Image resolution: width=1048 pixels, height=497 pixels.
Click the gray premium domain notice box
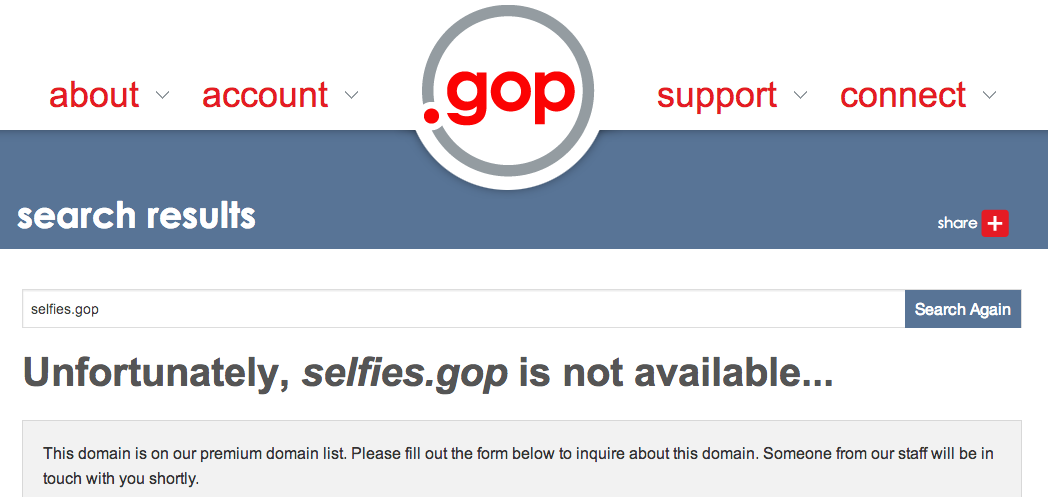(x=522, y=459)
